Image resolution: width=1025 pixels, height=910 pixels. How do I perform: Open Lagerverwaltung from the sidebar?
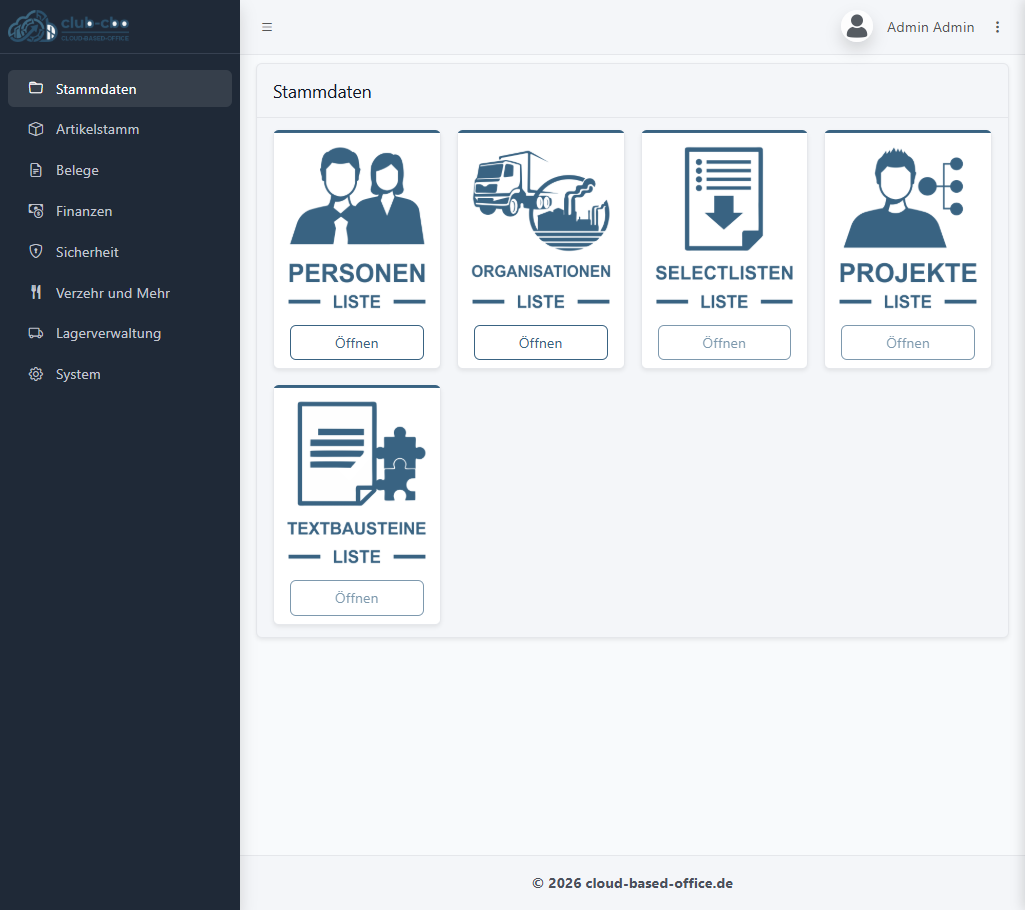(x=120, y=333)
